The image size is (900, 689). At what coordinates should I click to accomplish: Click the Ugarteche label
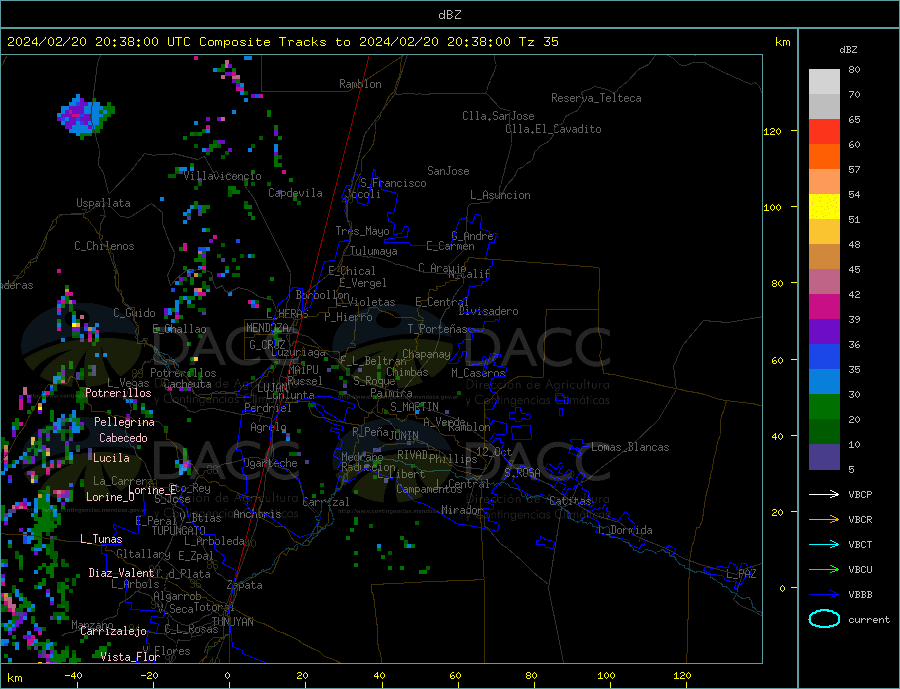270,463
